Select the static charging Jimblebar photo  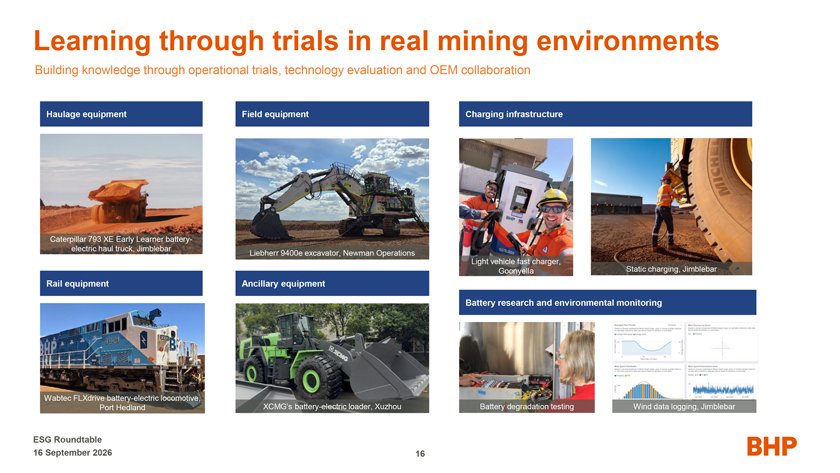(x=671, y=207)
